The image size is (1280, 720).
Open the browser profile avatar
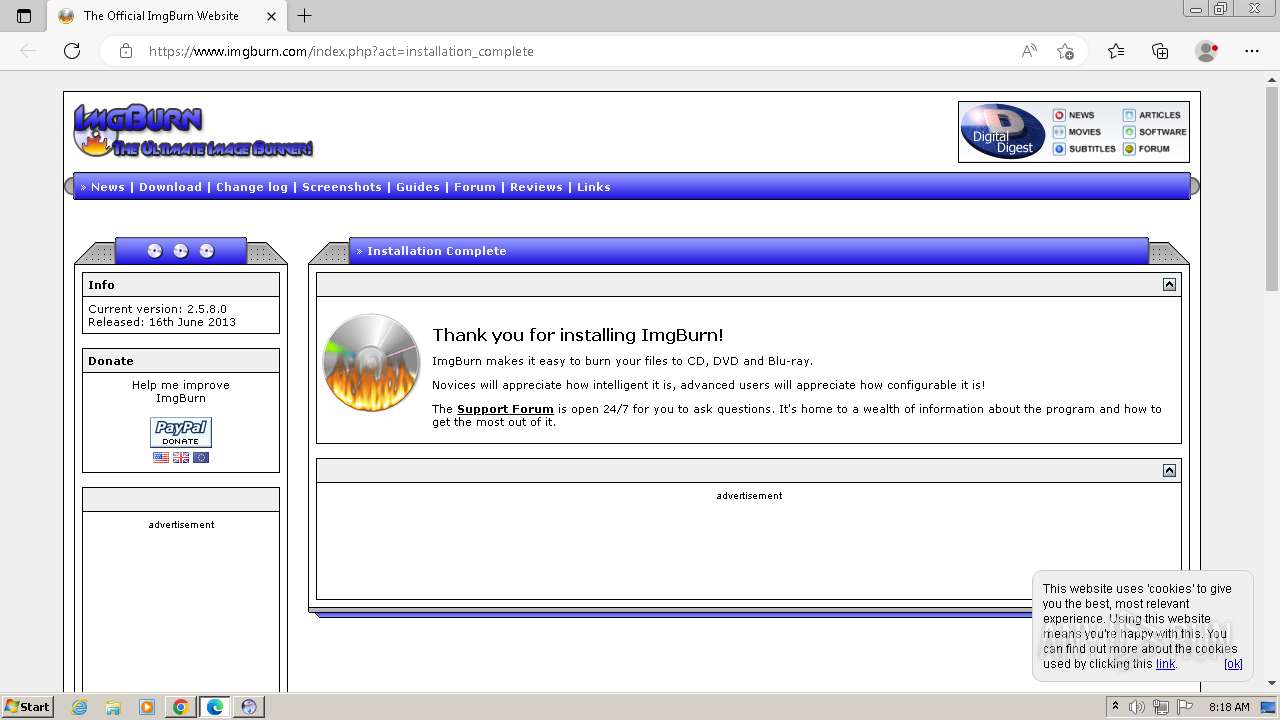[x=1206, y=51]
